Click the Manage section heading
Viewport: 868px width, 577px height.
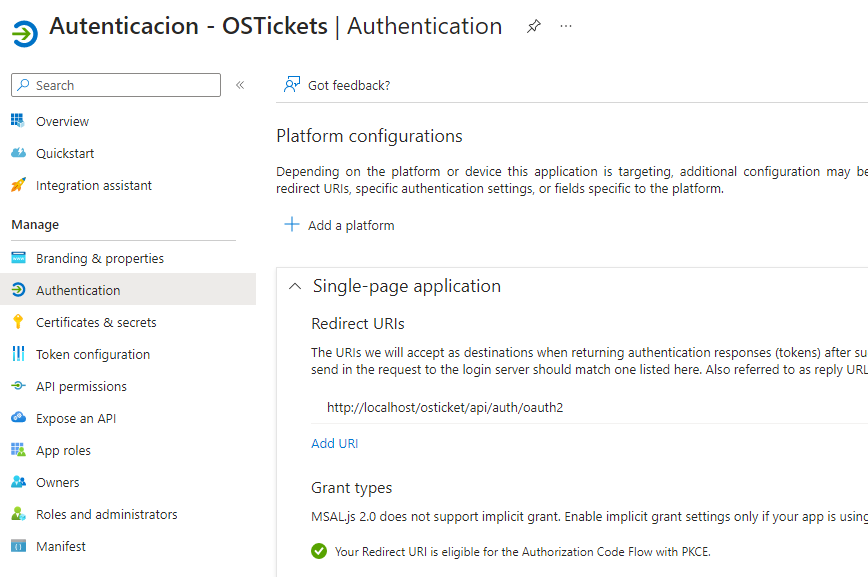(x=35, y=225)
